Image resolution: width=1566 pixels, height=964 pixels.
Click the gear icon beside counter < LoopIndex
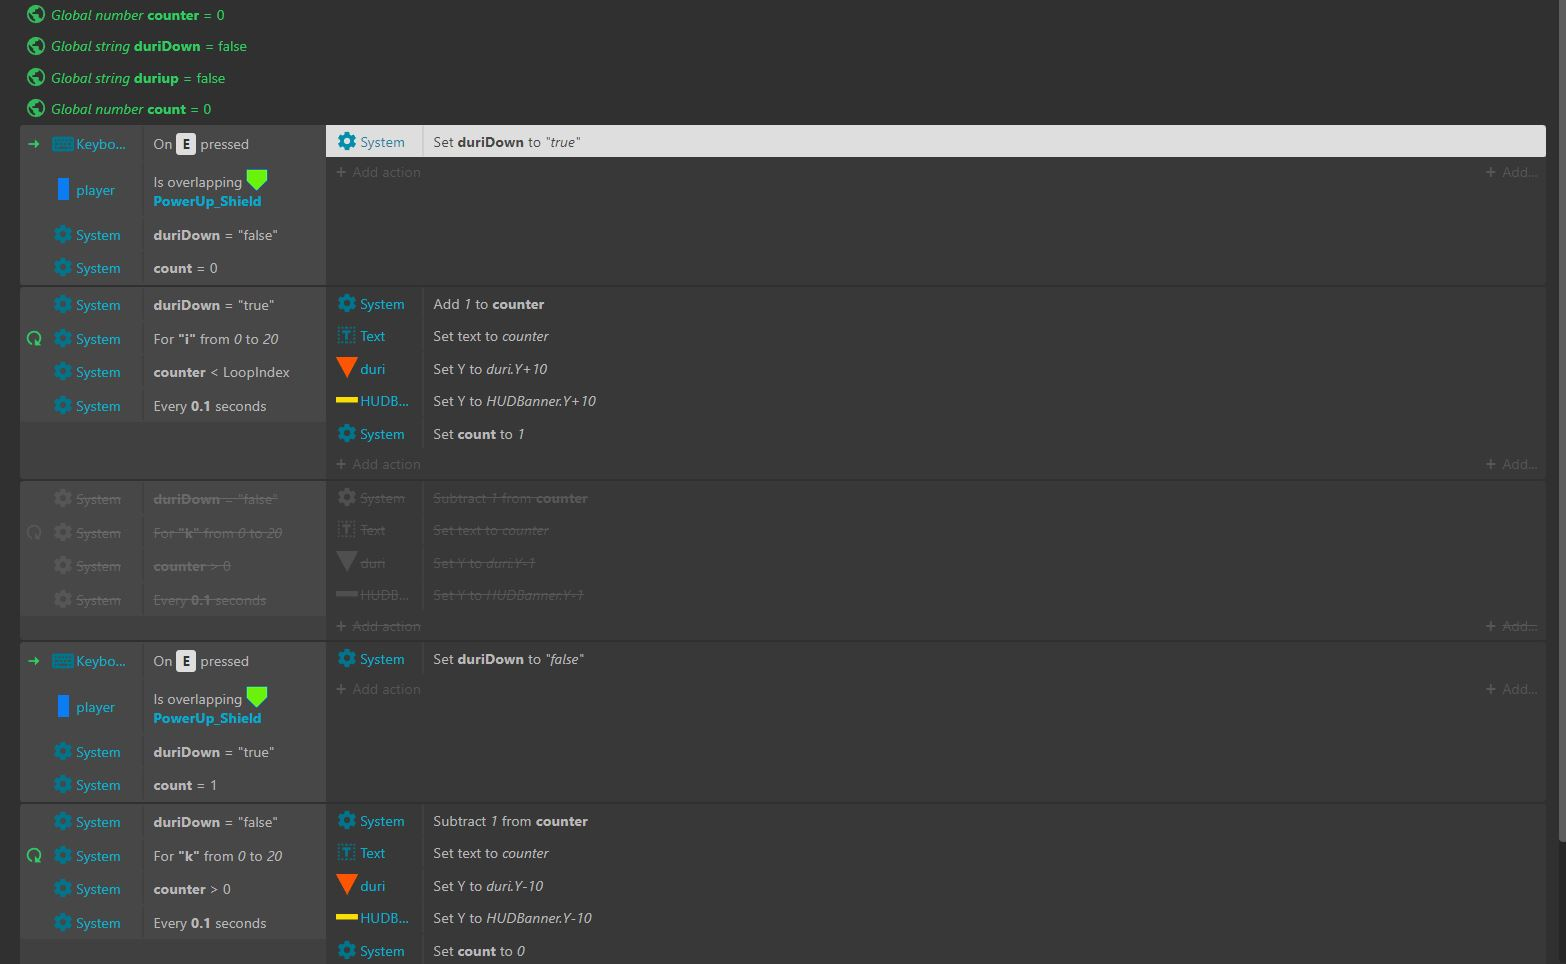63,372
